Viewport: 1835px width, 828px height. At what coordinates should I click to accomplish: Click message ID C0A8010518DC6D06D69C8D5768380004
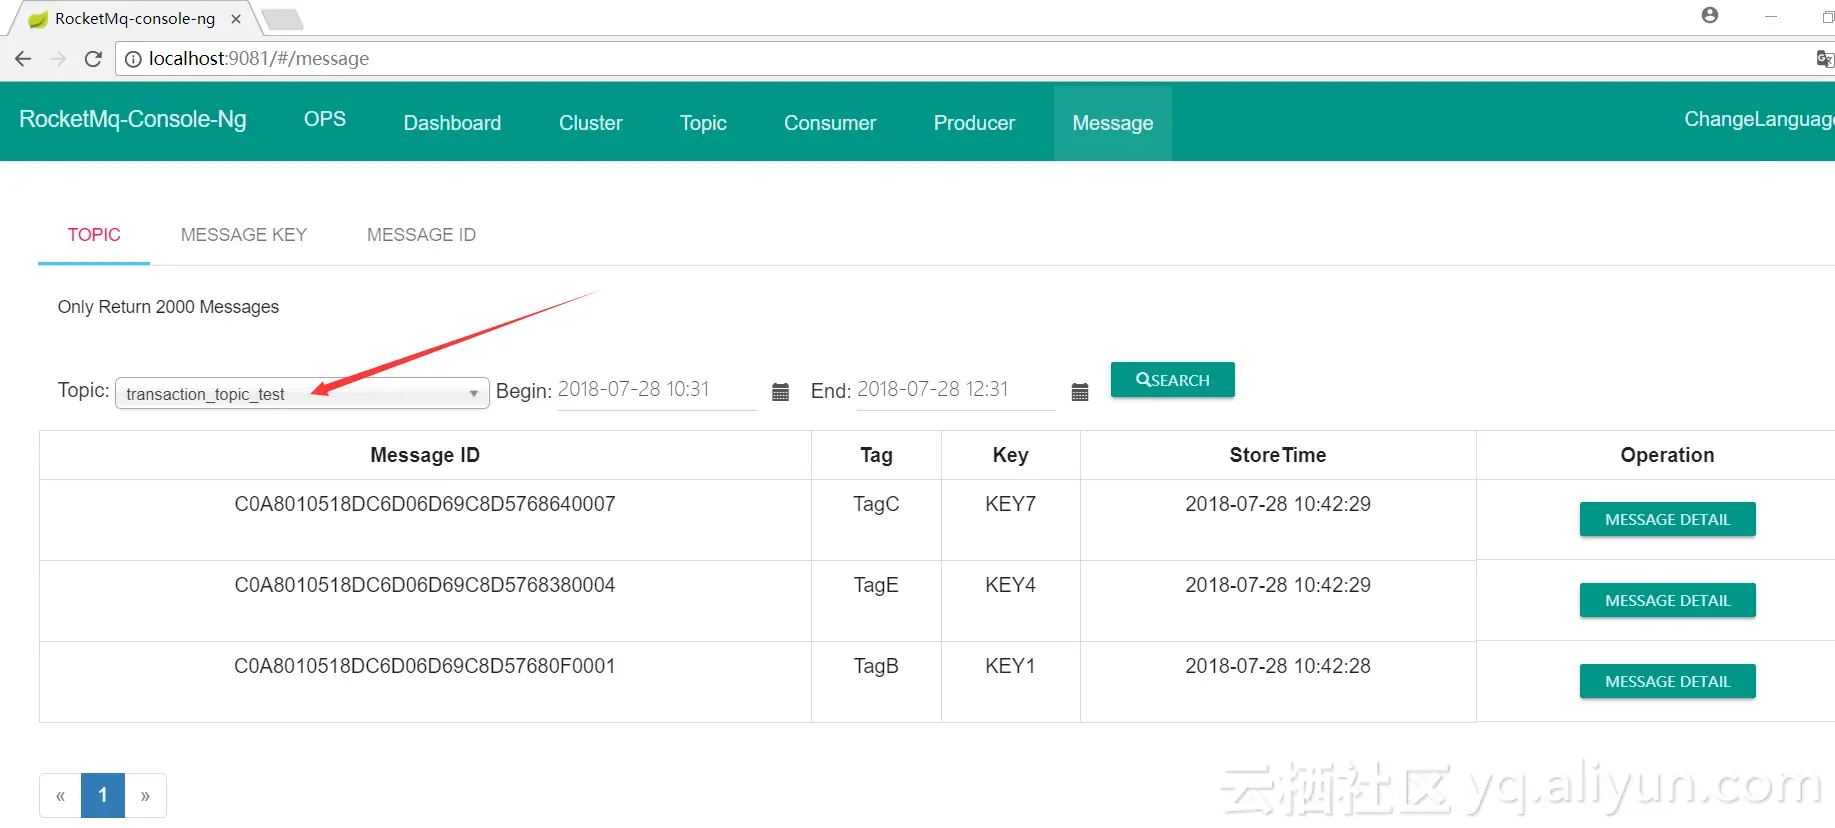(425, 585)
